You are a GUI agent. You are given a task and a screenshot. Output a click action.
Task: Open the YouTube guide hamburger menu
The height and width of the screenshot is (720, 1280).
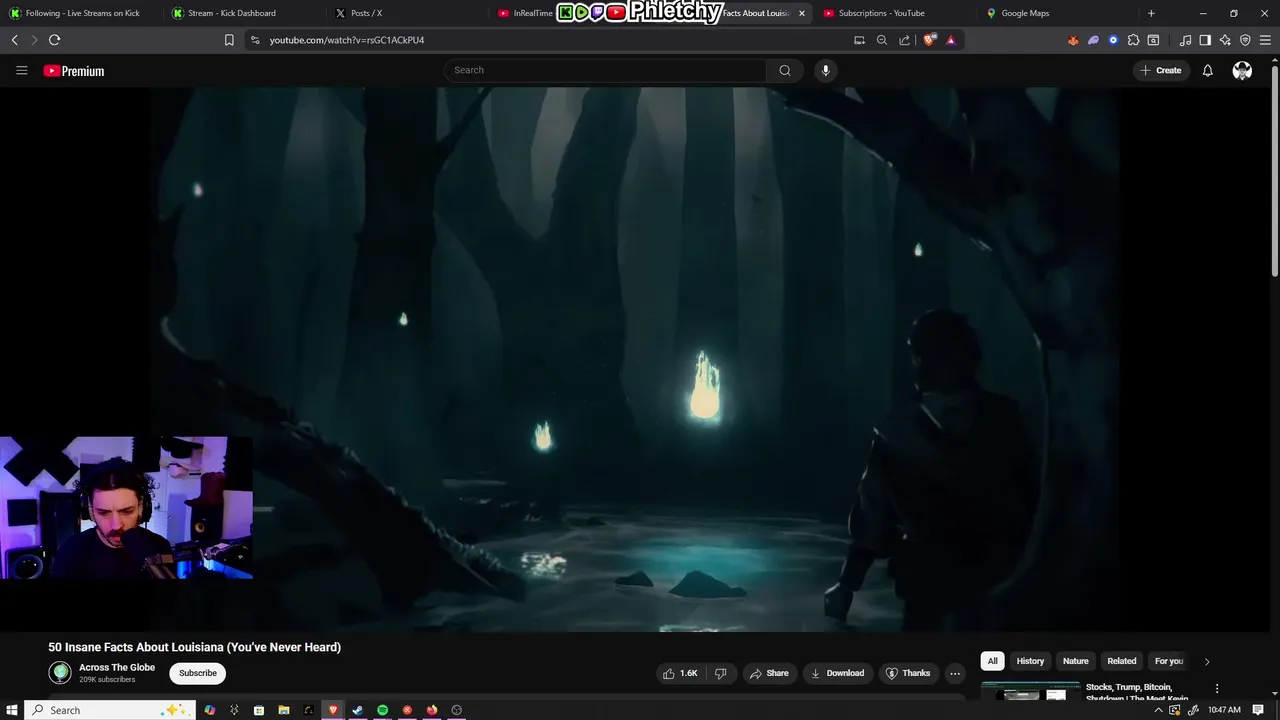[x=21, y=70]
